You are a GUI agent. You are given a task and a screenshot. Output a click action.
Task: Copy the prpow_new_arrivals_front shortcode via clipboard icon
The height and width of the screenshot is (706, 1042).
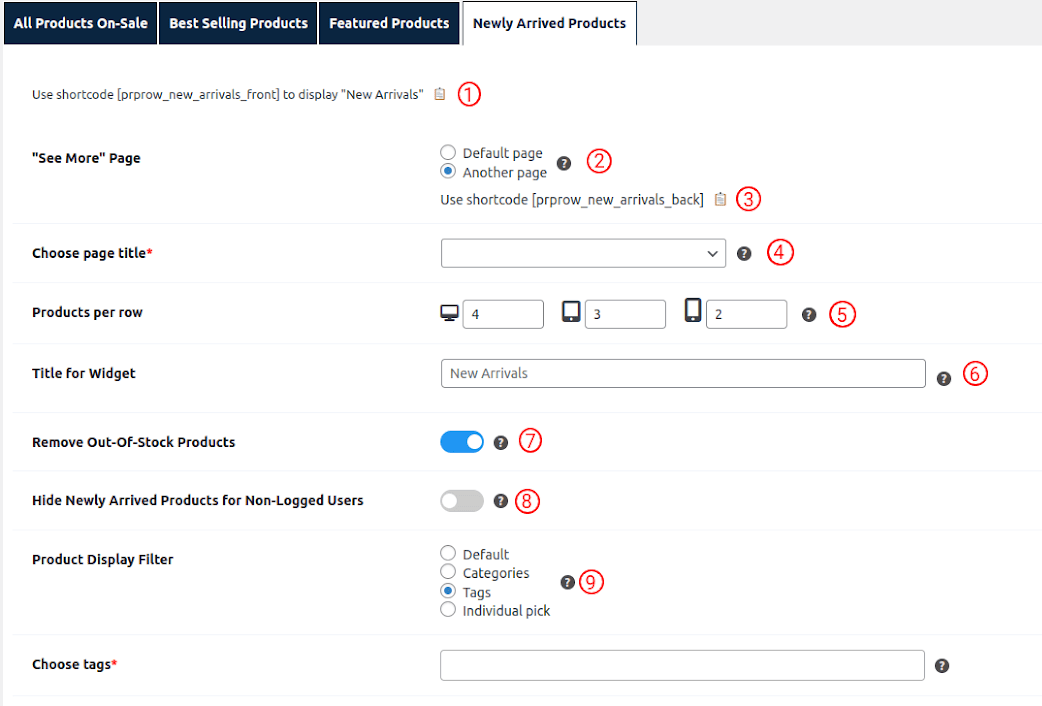[x=439, y=93]
